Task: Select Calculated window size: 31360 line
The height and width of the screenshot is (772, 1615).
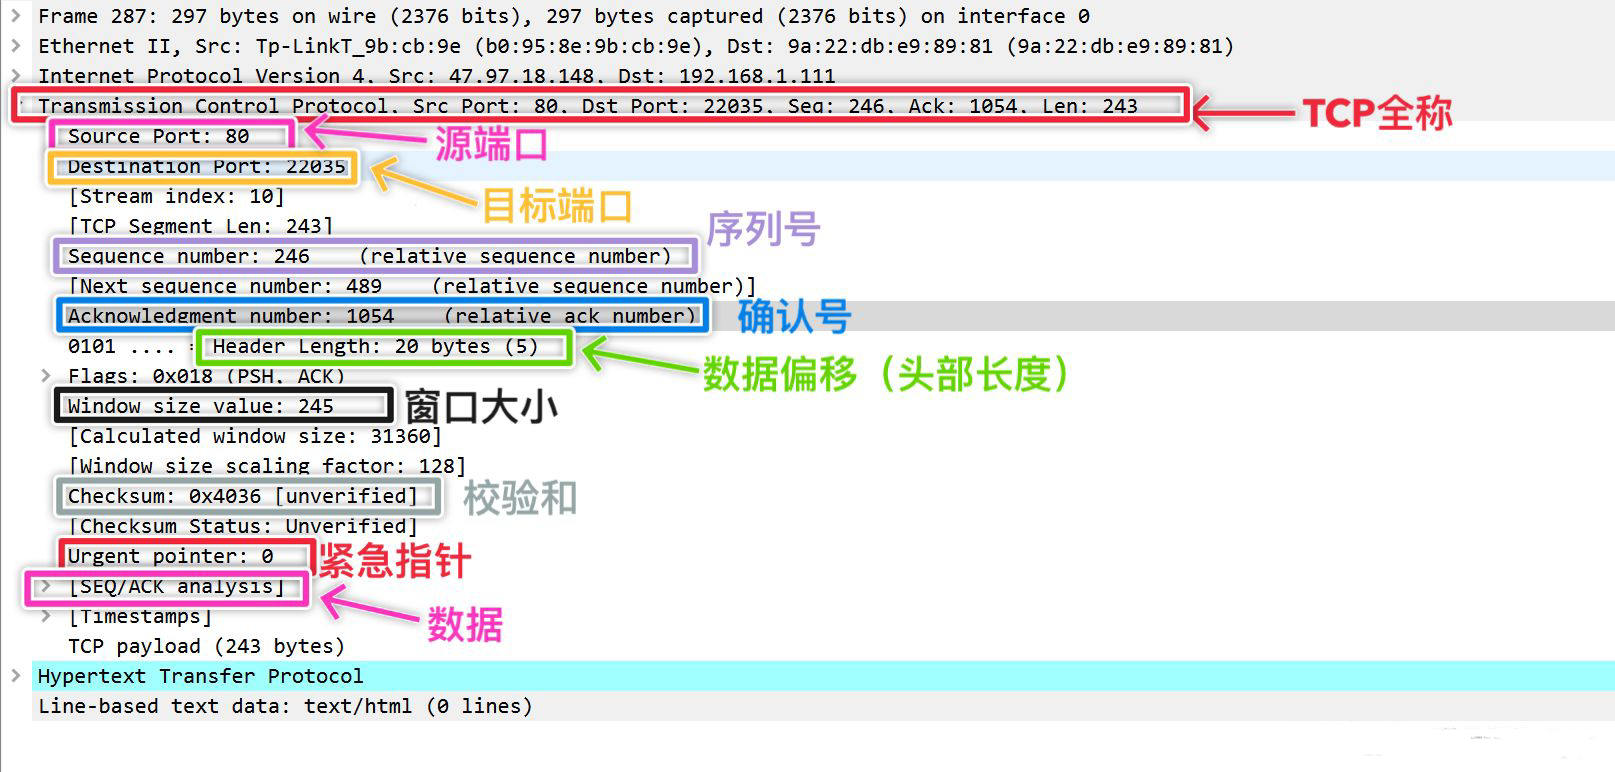Action: coord(255,436)
